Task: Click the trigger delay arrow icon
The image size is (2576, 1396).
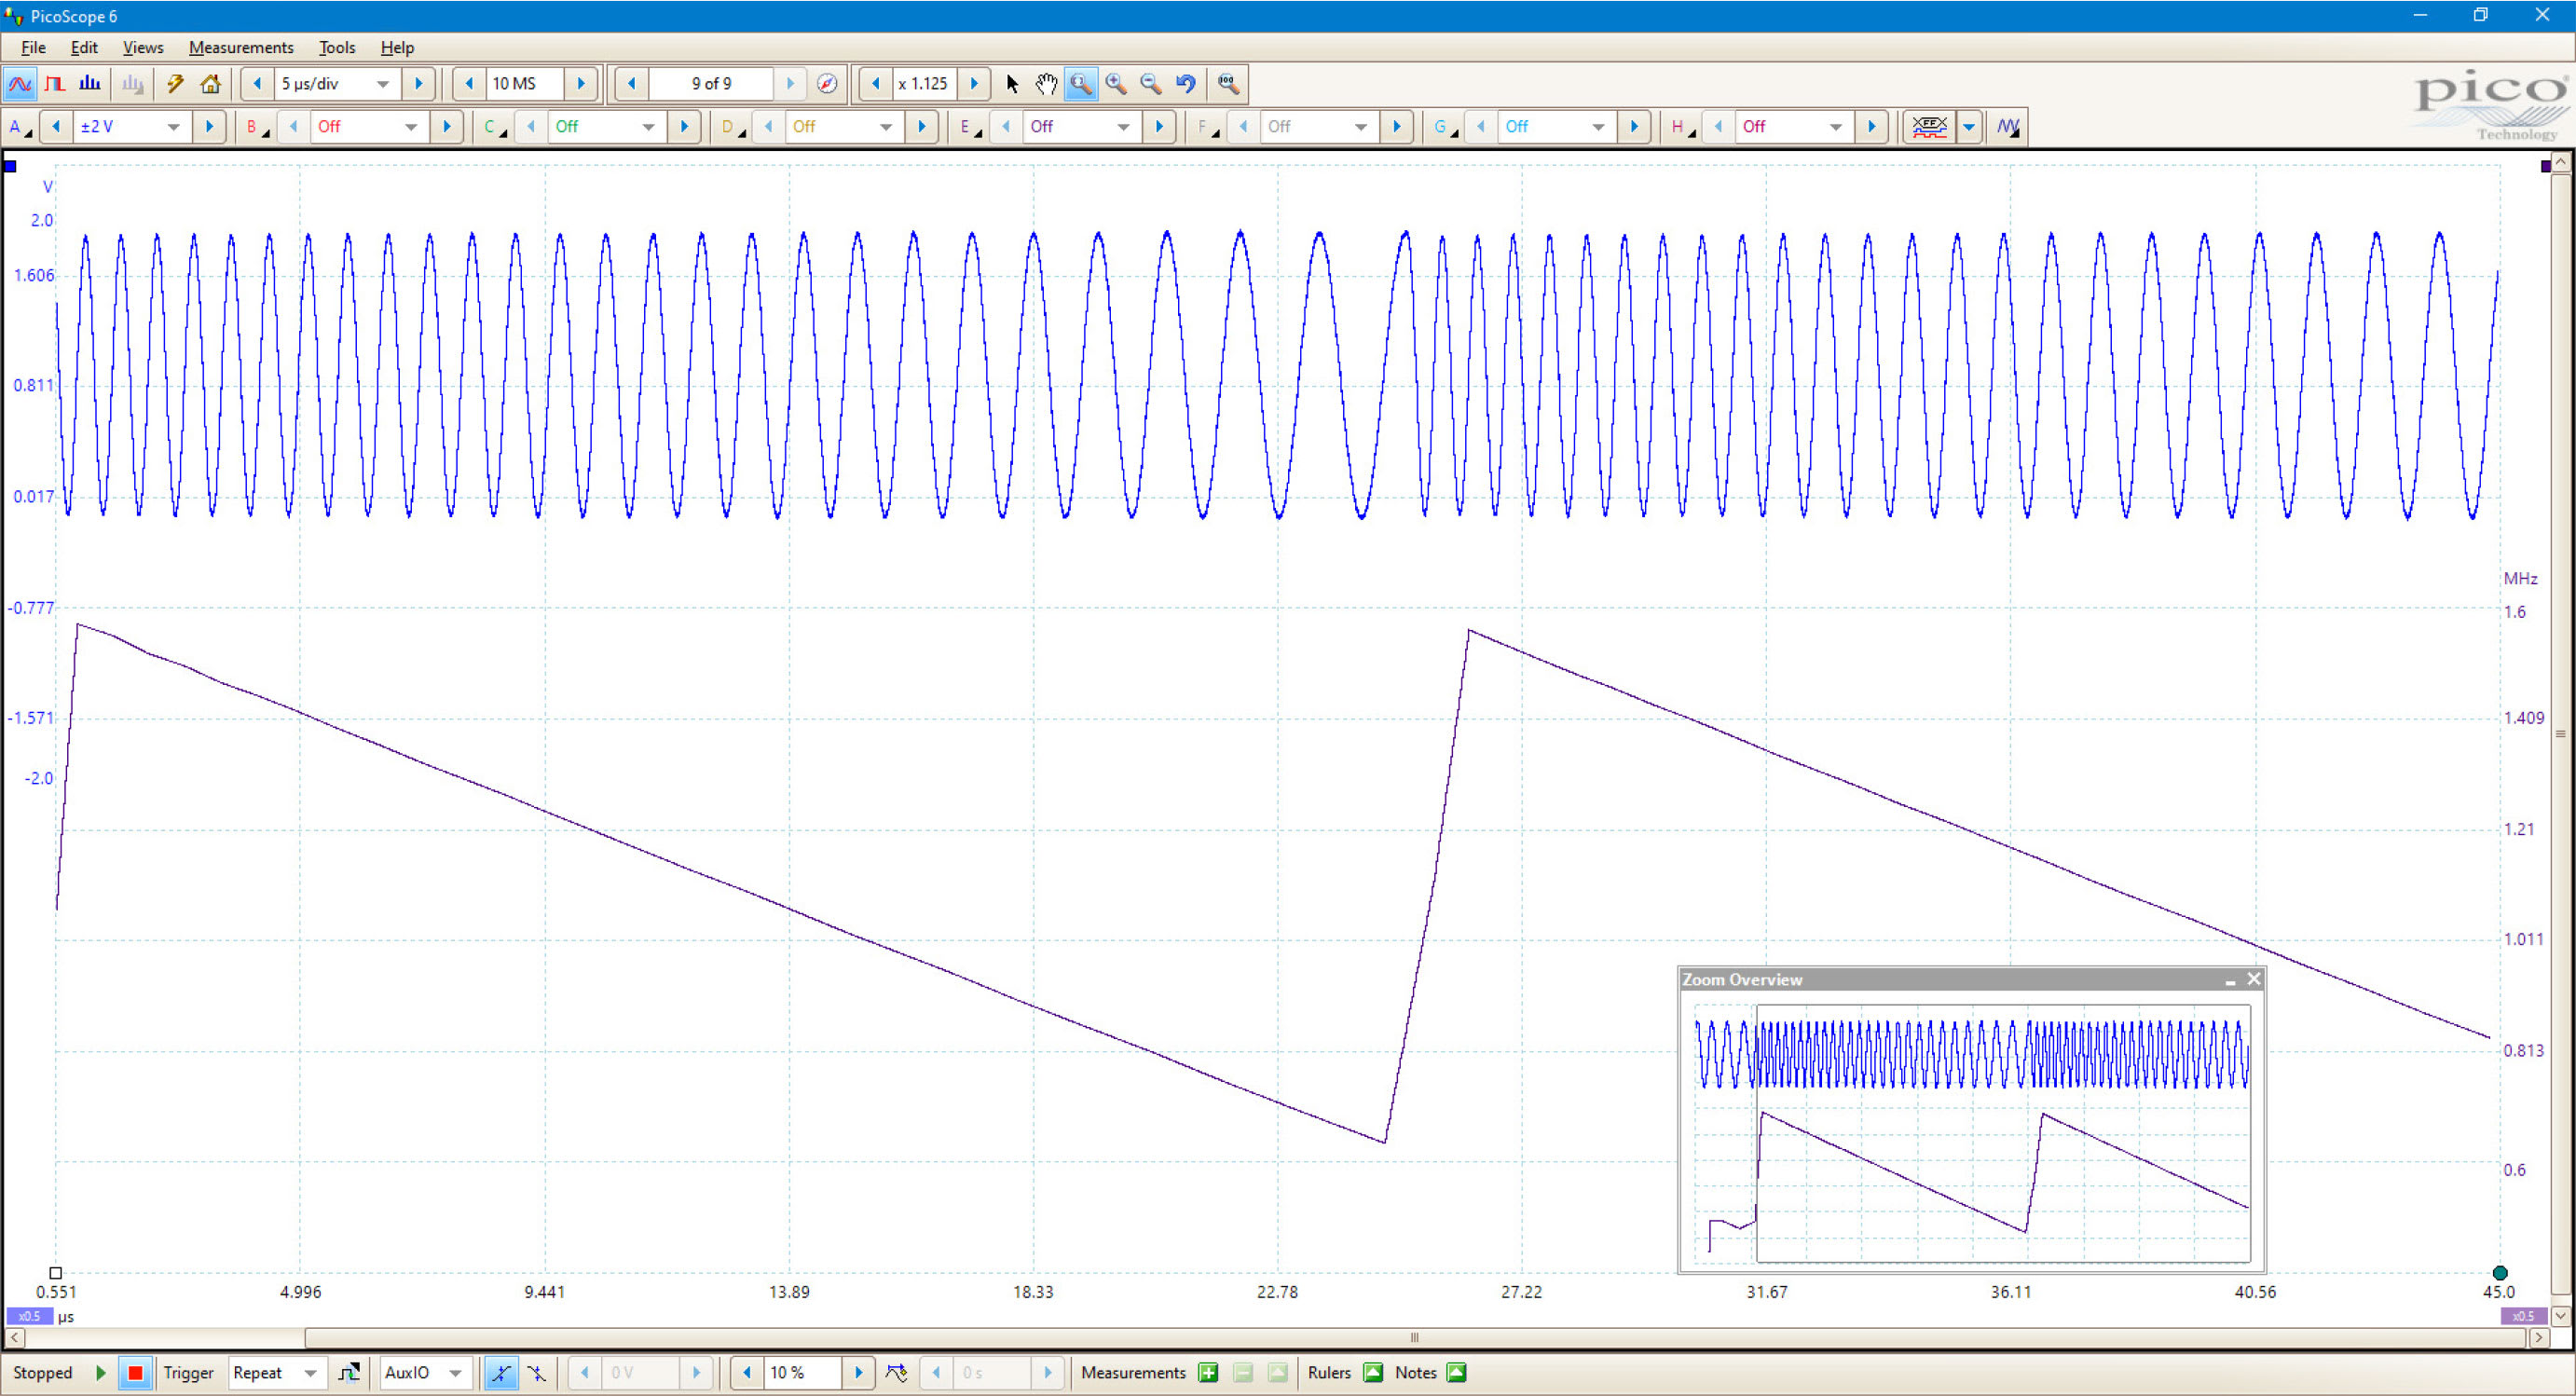Action: pyautogui.click(x=897, y=1373)
